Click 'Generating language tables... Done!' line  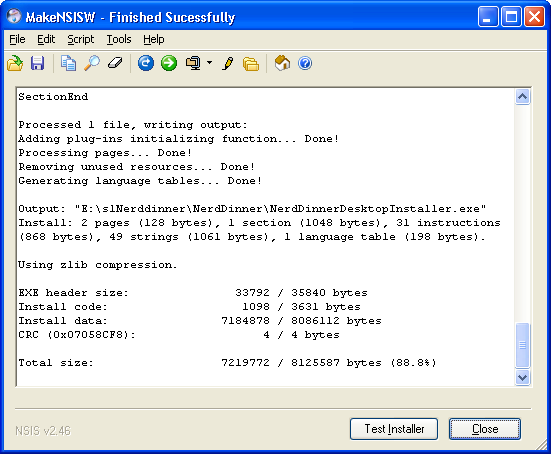click(140, 181)
